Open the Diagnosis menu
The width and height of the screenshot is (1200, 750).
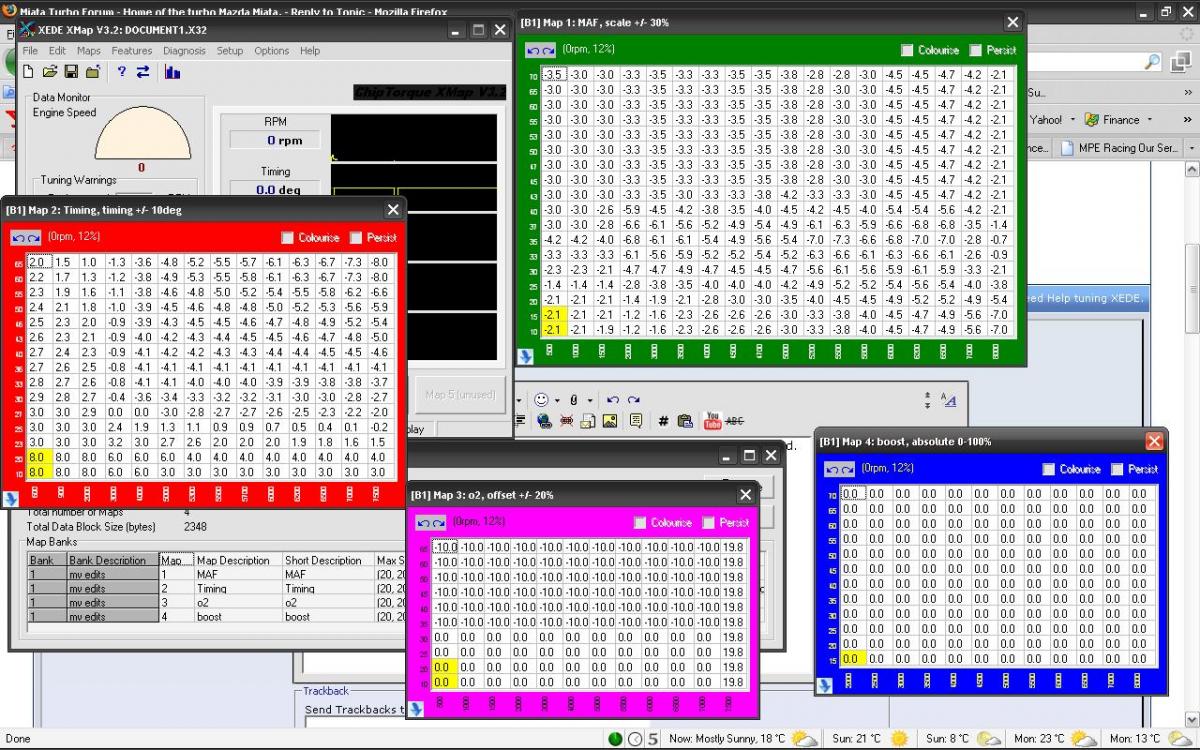tap(184, 51)
